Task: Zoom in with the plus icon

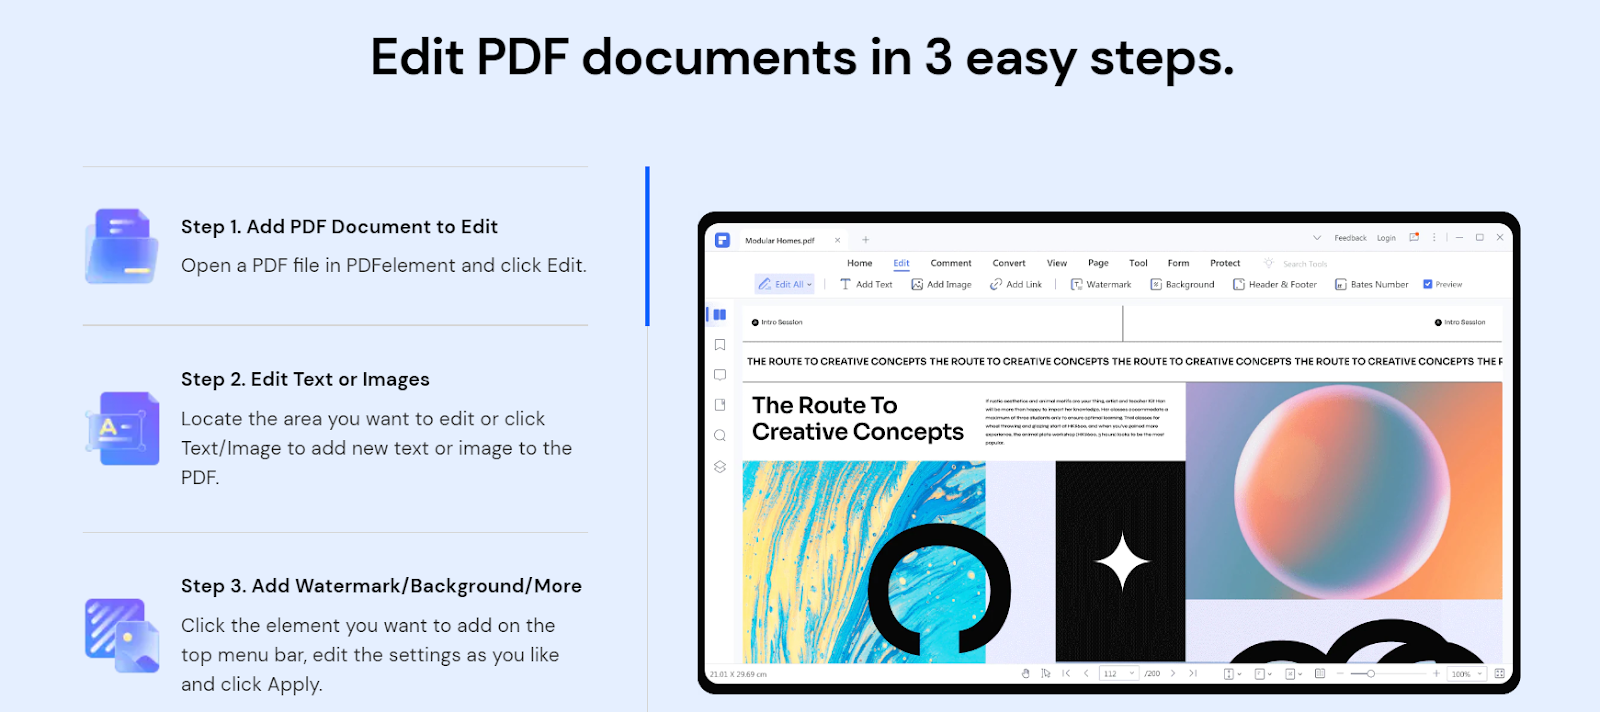Action: pyautogui.click(x=1436, y=674)
